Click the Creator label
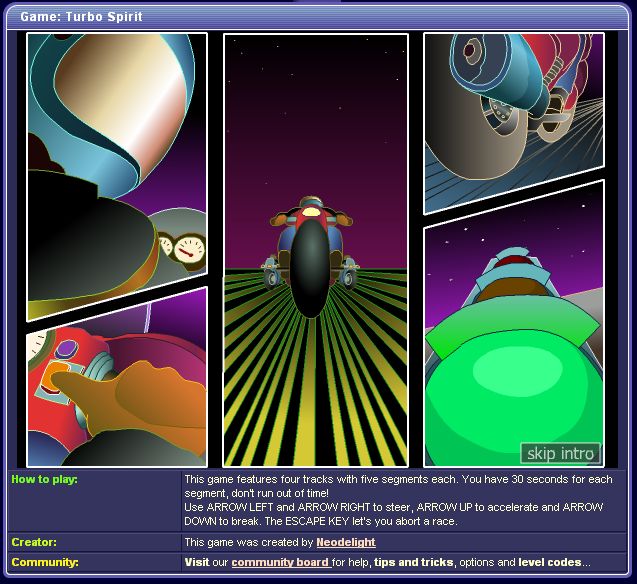Image resolution: width=637 pixels, height=584 pixels. click(34, 542)
